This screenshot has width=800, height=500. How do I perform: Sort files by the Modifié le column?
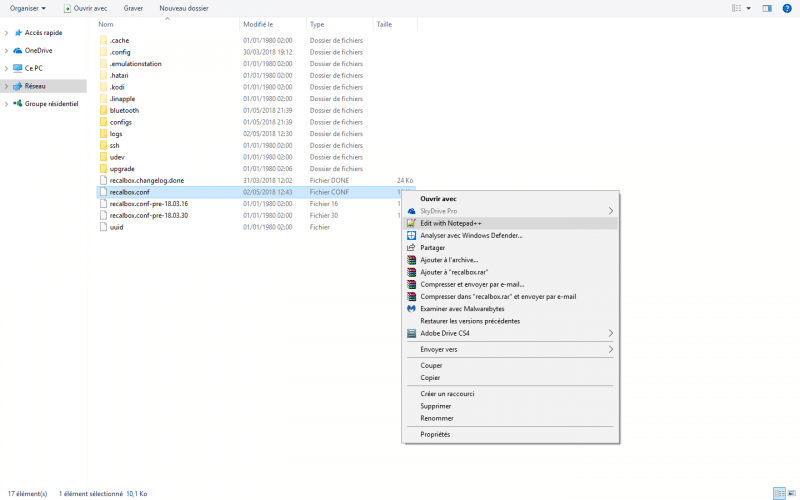pyautogui.click(x=258, y=24)
